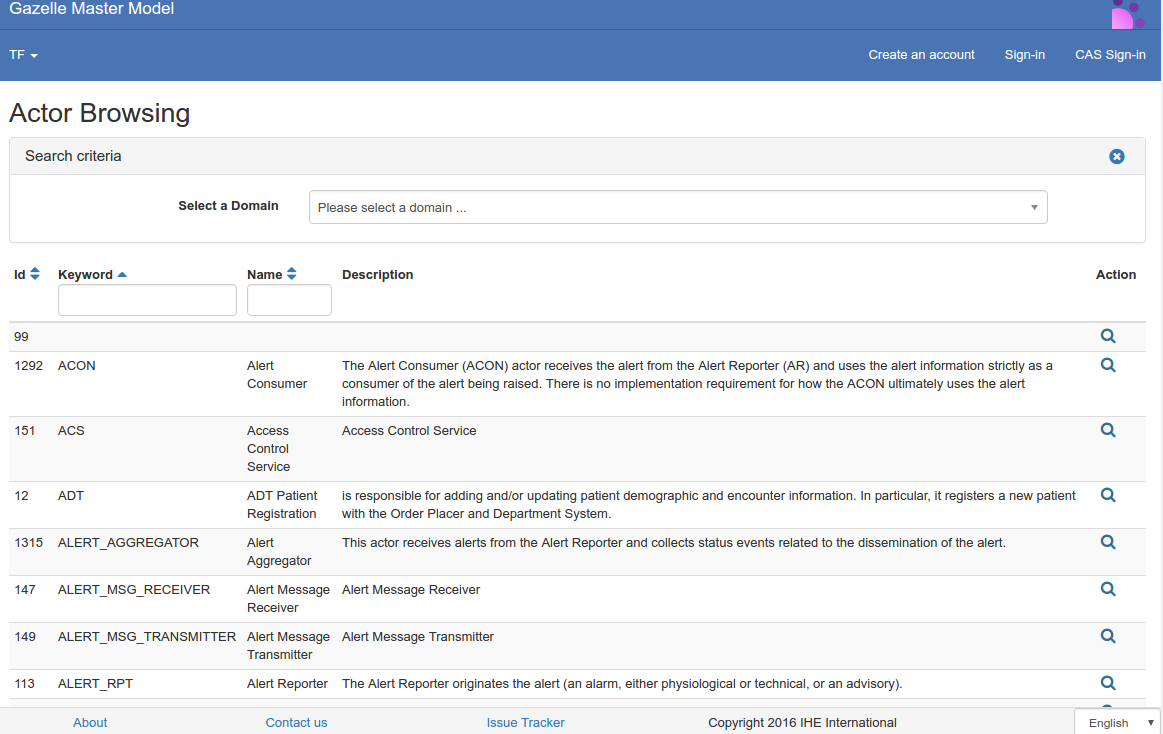Click magnifier icon for ADT Patient Registration
Screen dimensions: 1163x734
(x=1107, y=495)
